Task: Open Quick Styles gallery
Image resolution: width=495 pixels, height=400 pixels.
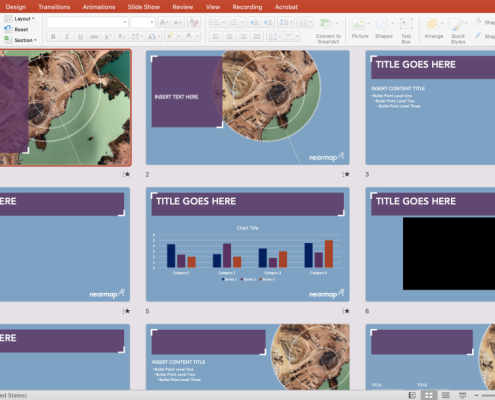Action: coord(458,31)
